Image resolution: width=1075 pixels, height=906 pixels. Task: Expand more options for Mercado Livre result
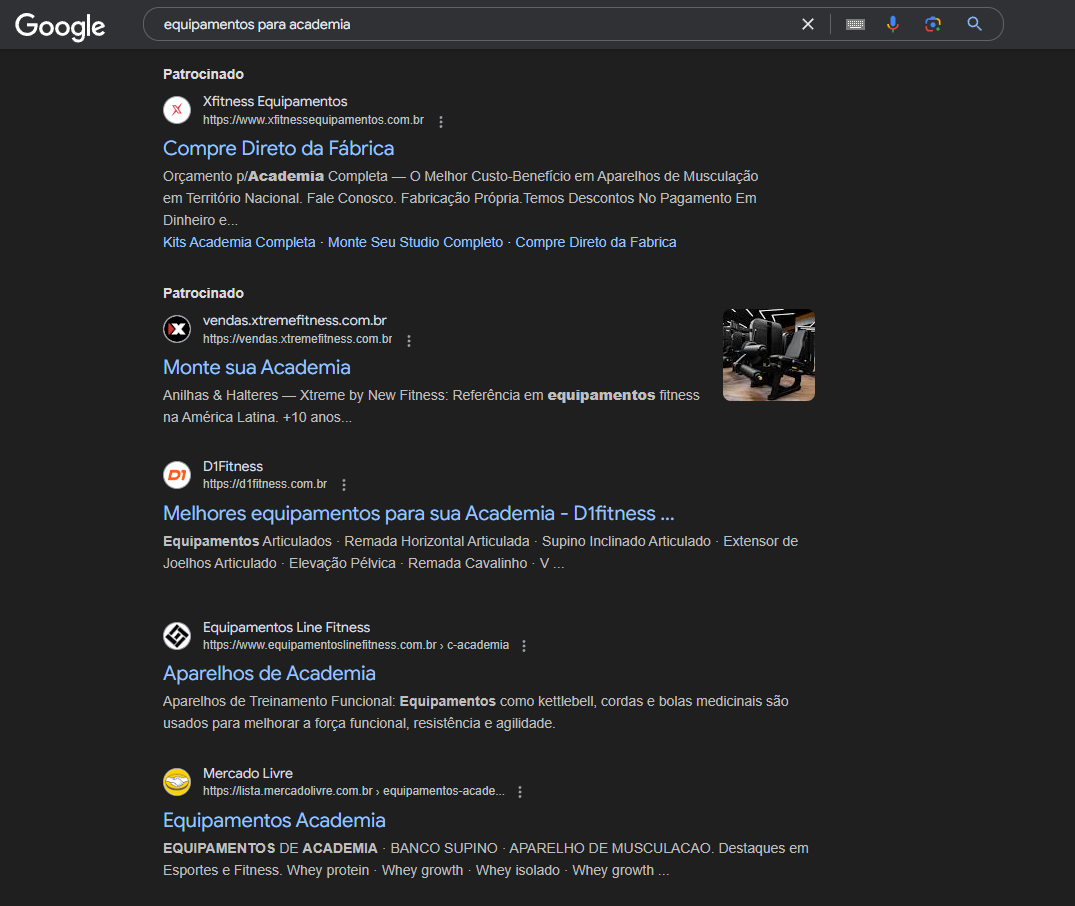(520, 792)
